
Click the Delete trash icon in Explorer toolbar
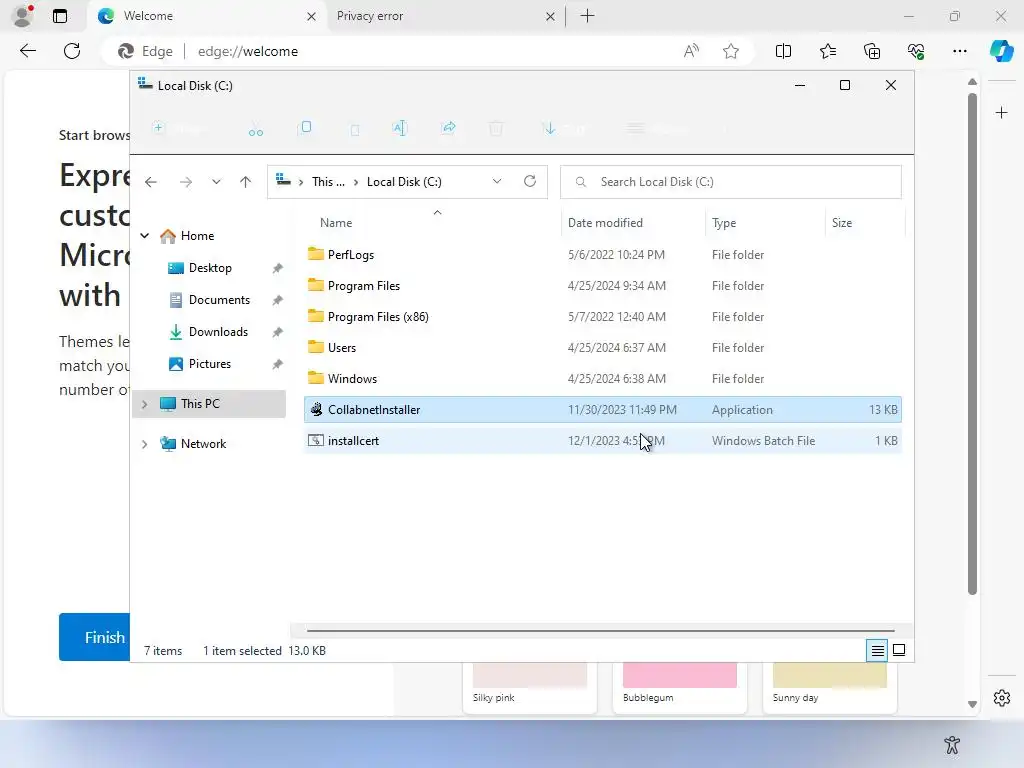point(496,129)
